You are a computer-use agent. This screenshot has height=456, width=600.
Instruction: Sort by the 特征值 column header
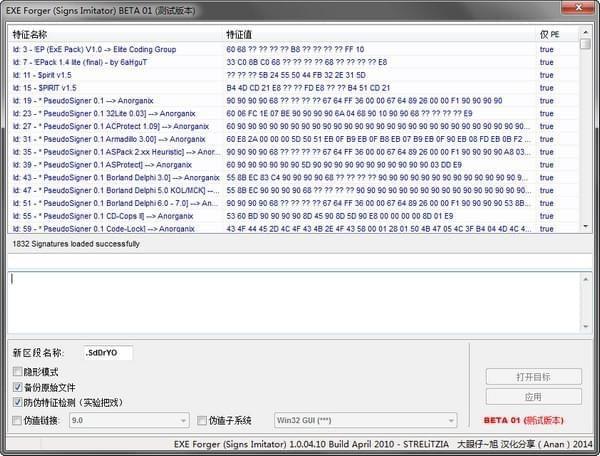pos(380,34)
